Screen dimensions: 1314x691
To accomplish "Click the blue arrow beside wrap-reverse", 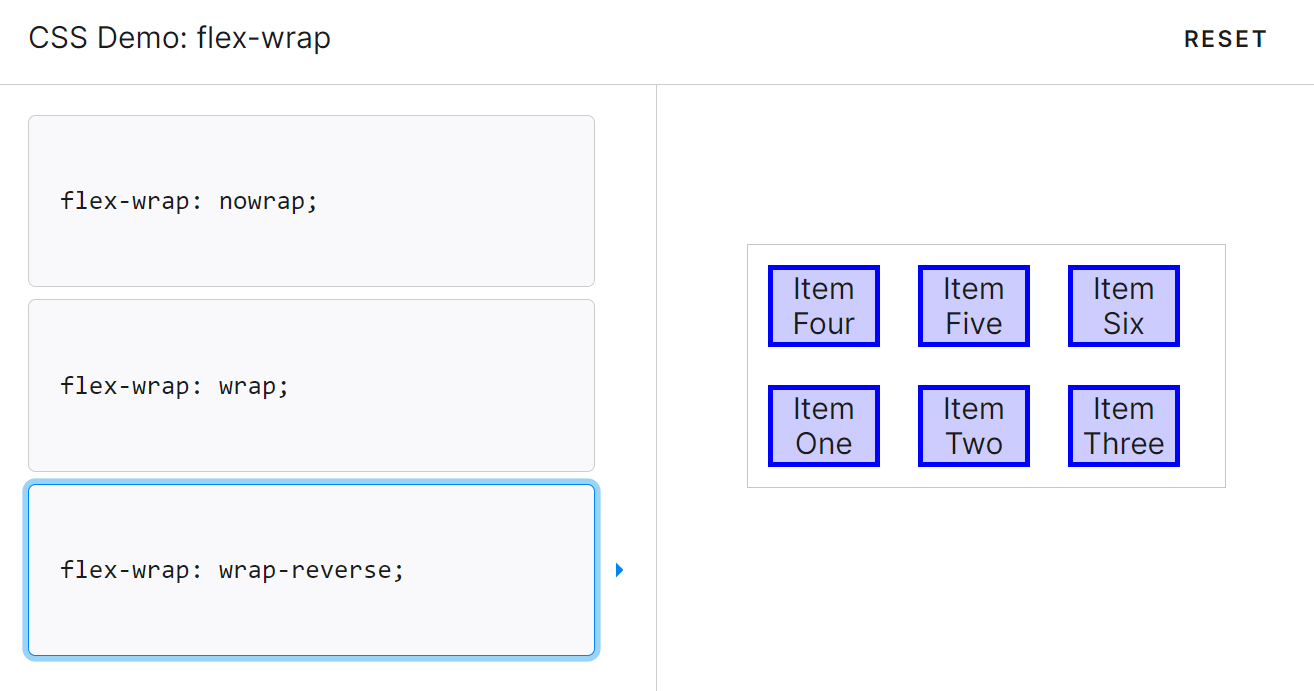I will pyautogui.click(x=620, y=570).
